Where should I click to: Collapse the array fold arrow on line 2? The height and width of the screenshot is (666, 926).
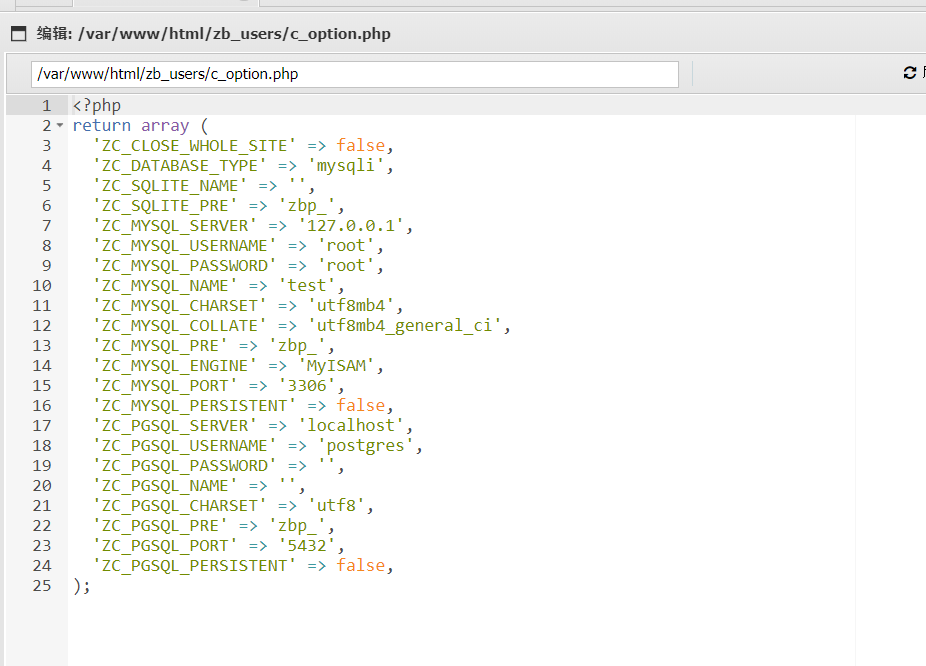coord(60,126)
